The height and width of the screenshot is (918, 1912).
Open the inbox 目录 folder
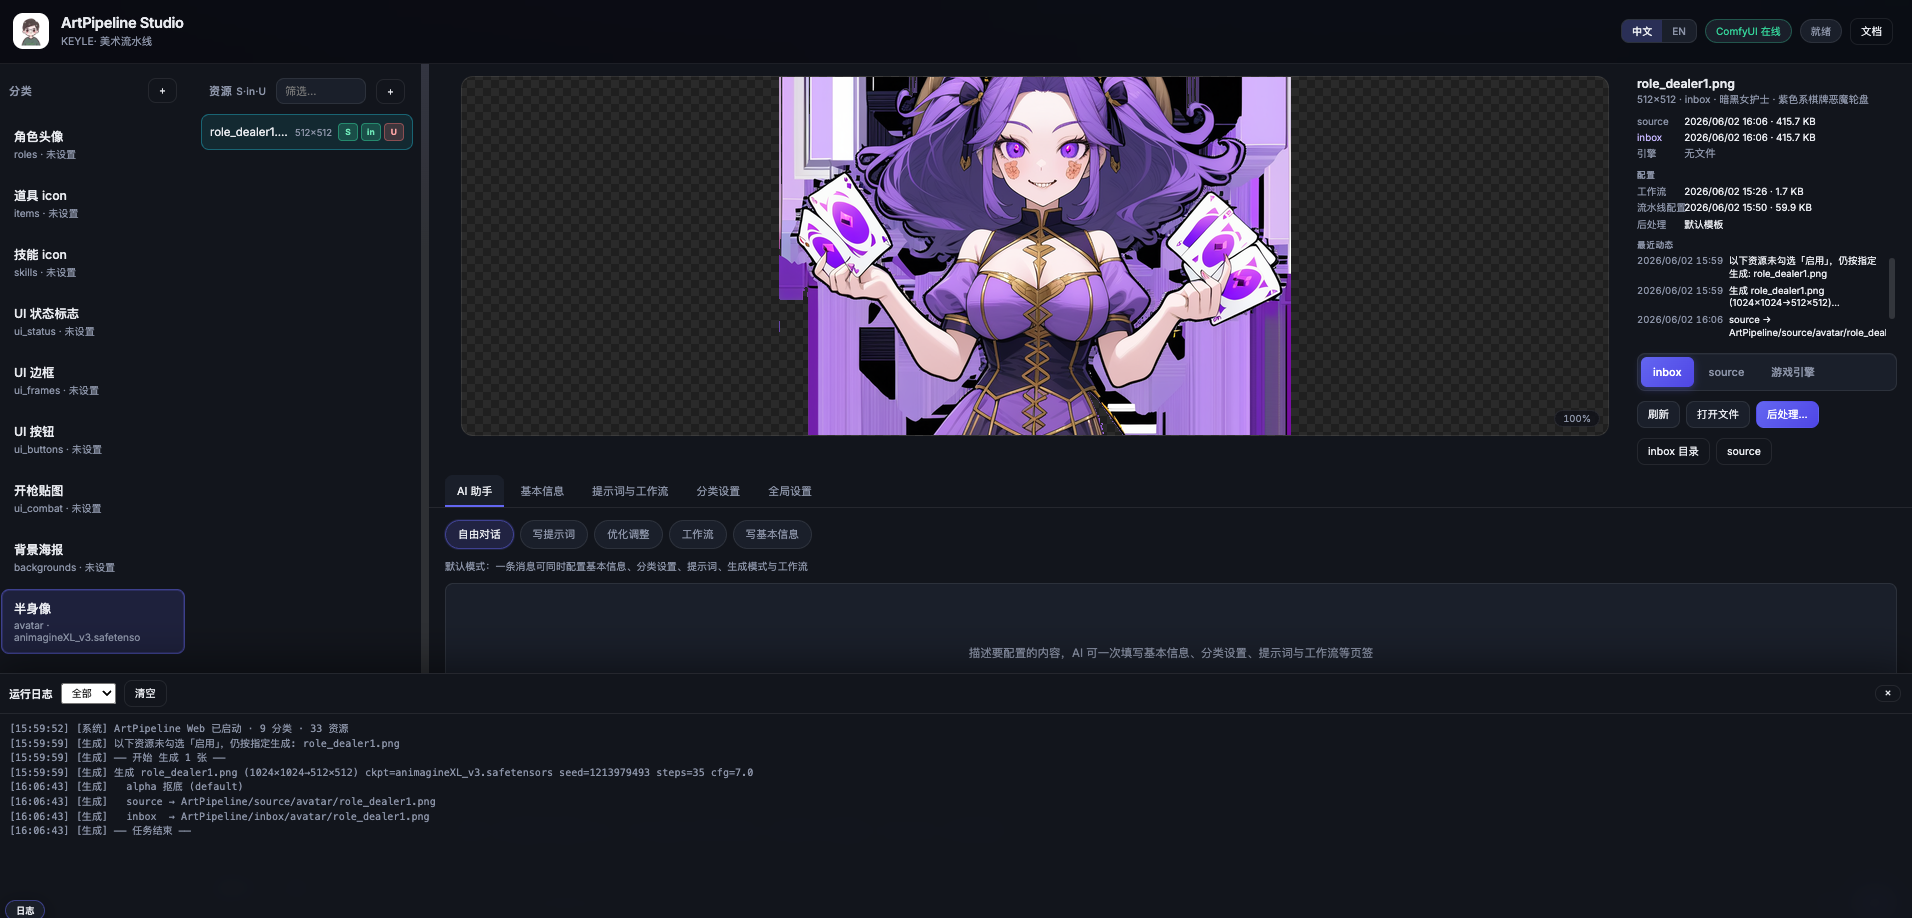1673,451
